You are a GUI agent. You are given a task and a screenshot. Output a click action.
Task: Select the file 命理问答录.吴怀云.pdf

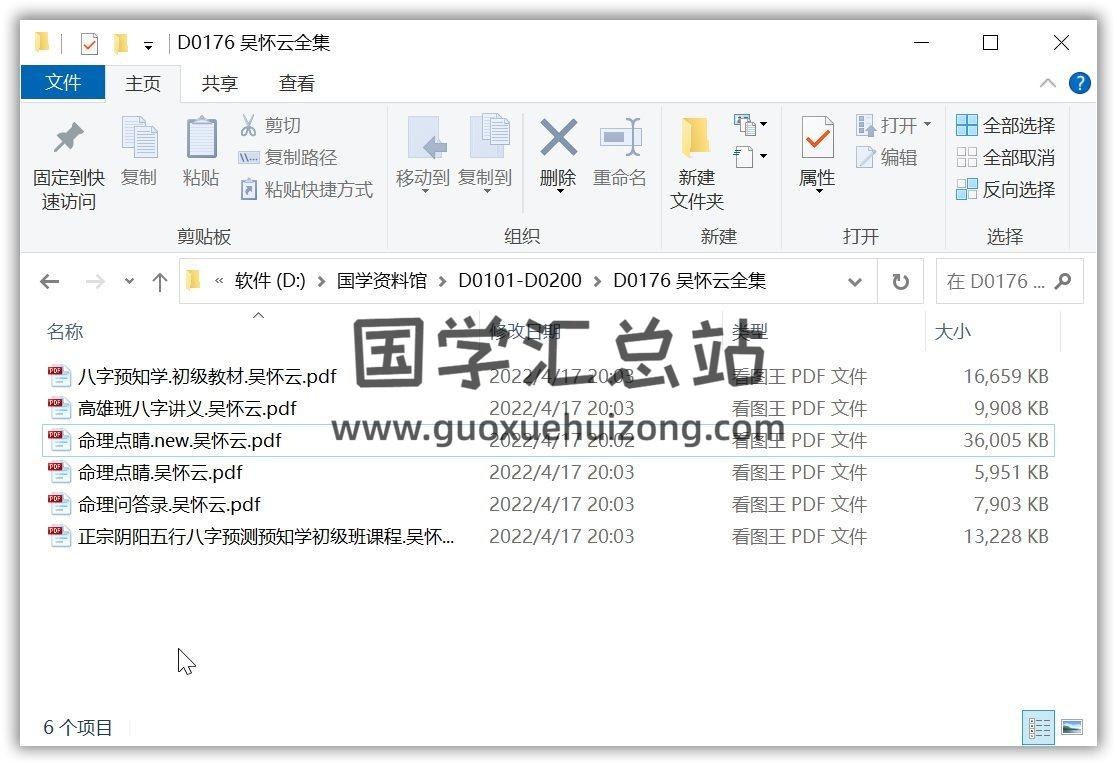point(169,505)
